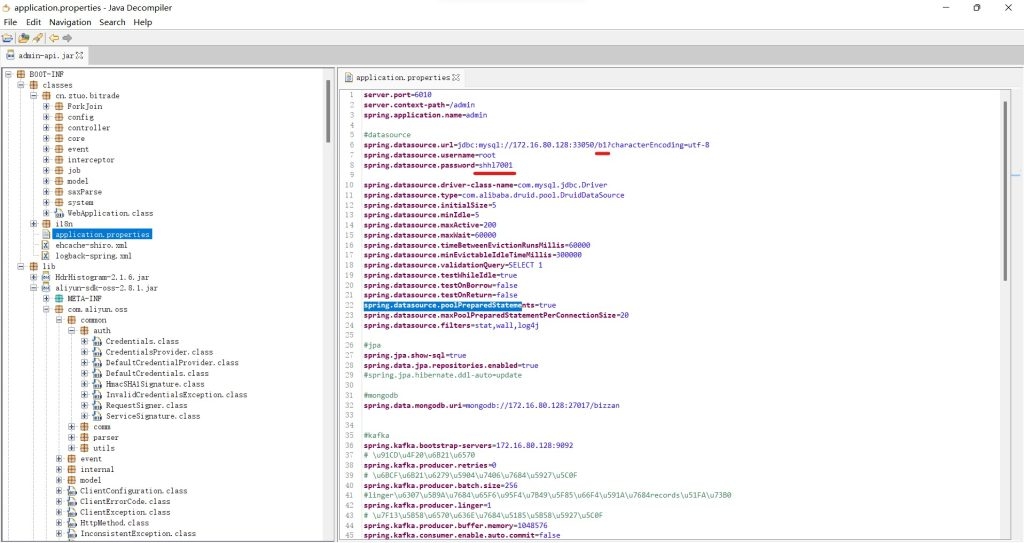Image resolution: width=1024 pixels, height=543 pixels.
Task: Close the application.properties editor tab
Action: [458, 77]
